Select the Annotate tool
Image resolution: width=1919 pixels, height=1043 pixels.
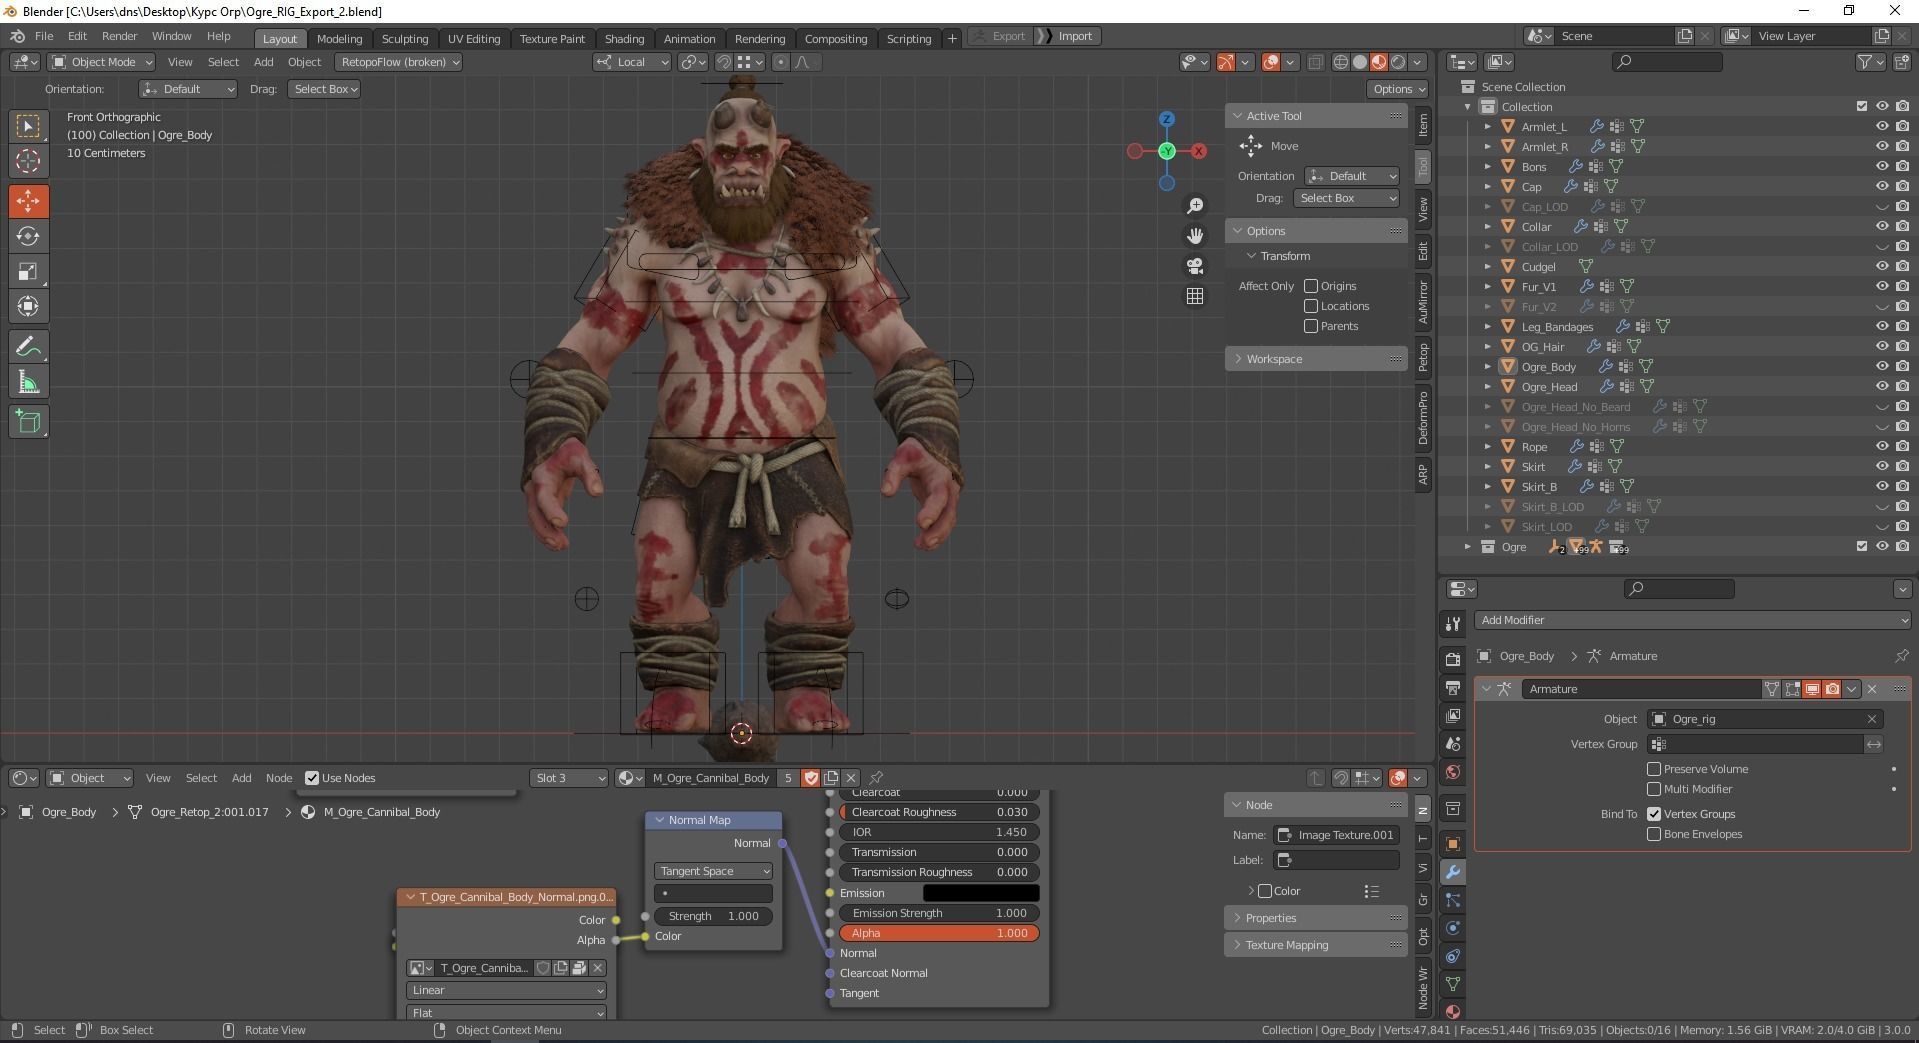point(28,347)
